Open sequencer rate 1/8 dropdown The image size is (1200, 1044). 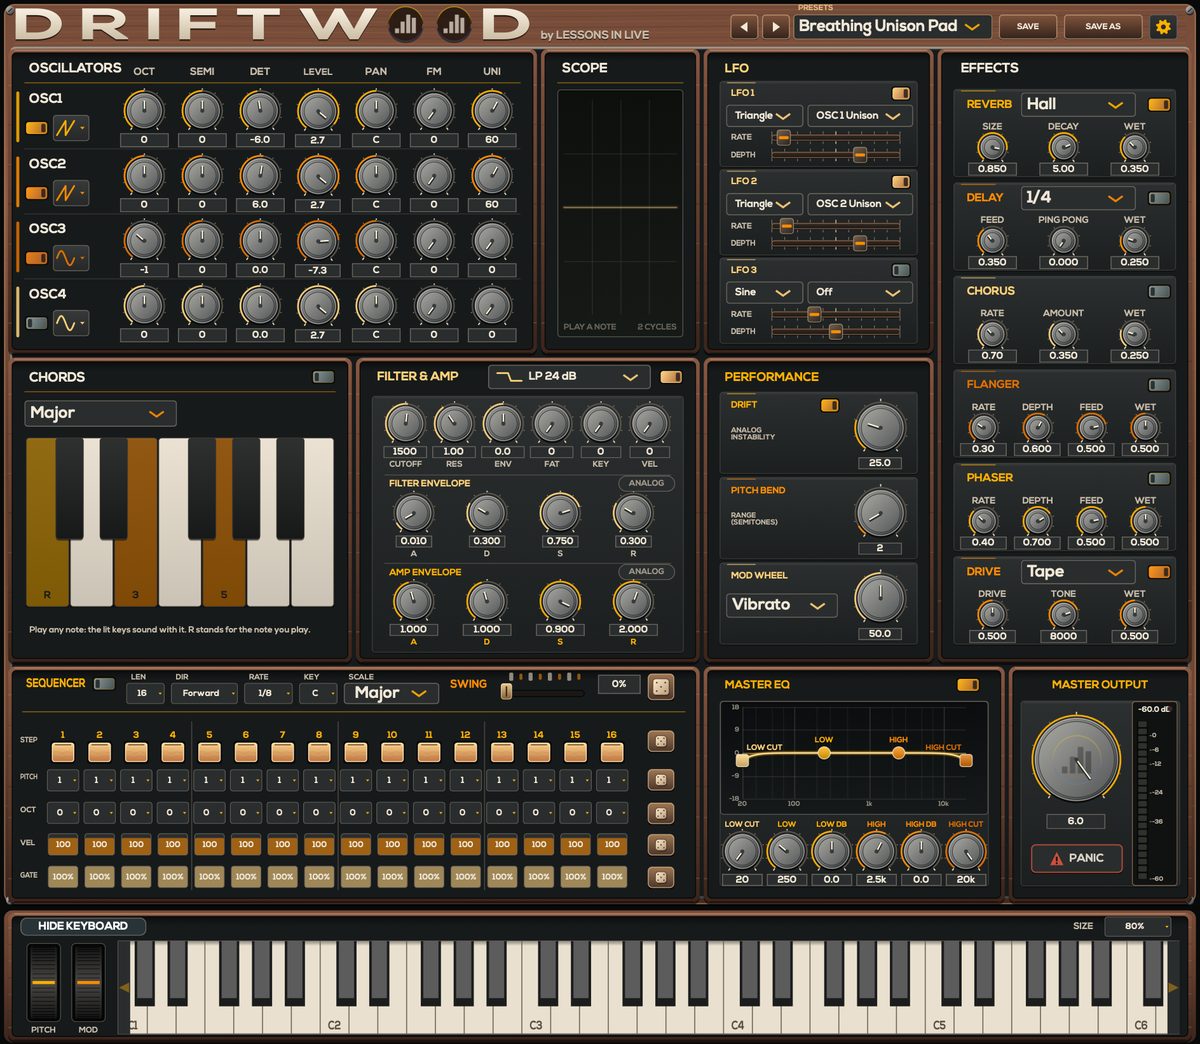coord(268,693)
